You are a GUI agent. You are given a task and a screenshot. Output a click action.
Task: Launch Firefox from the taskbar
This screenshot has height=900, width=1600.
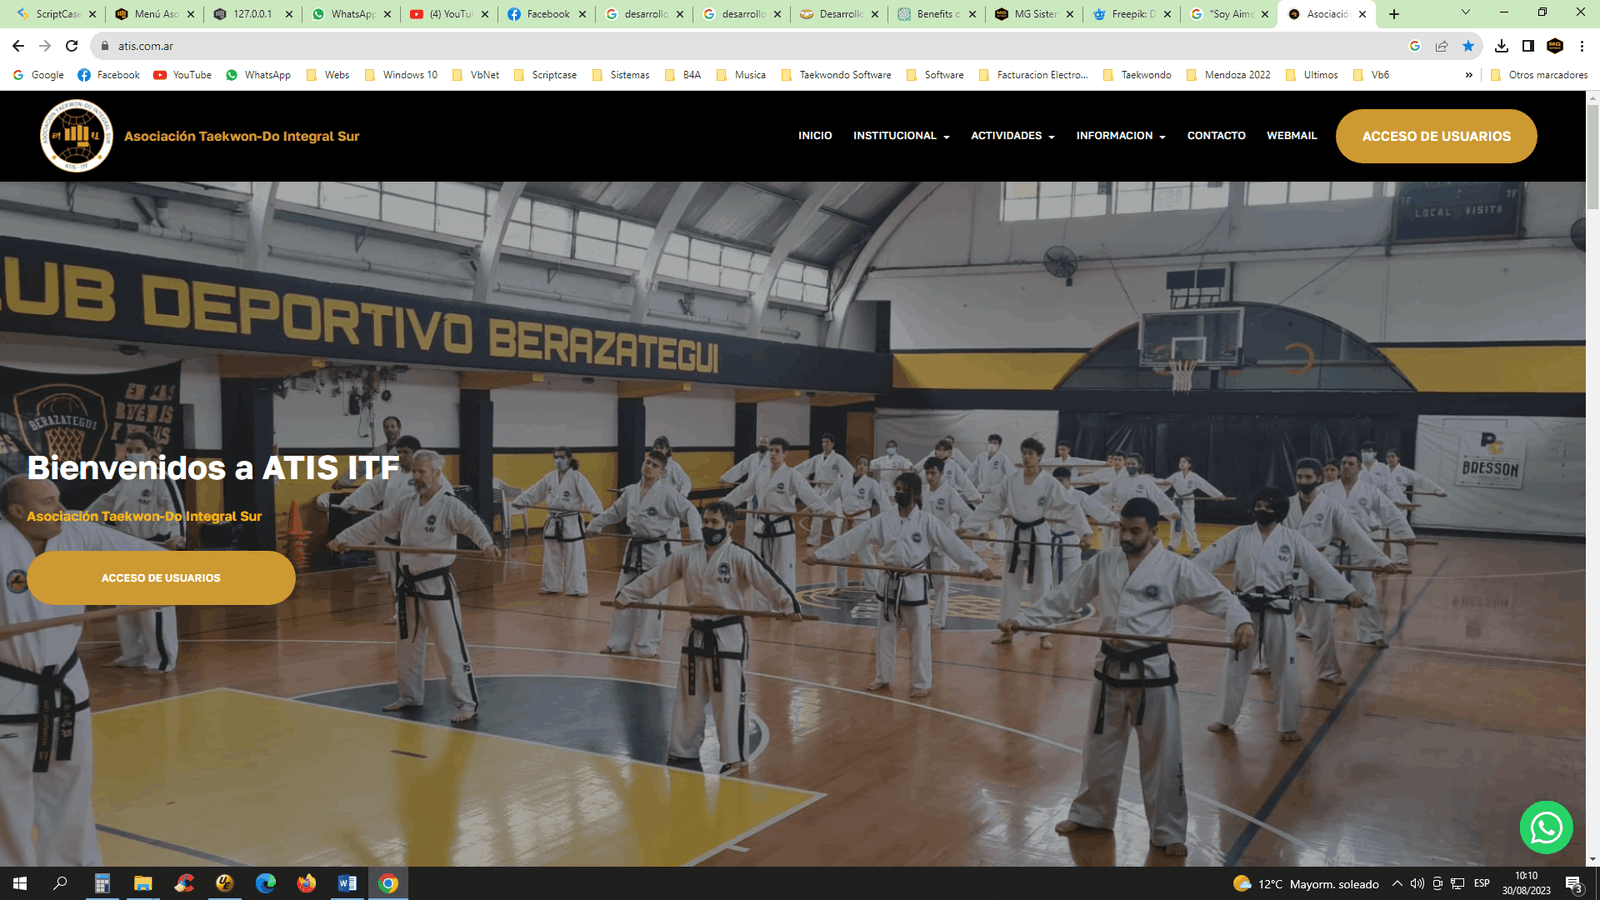[306, 883]
